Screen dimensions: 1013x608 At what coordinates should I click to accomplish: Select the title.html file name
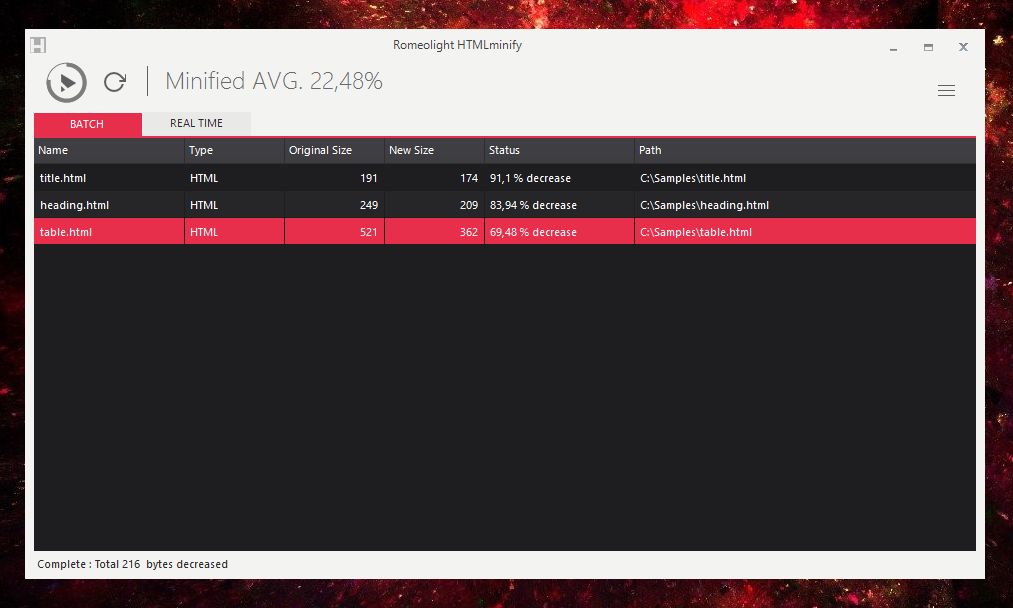[63, 178]
